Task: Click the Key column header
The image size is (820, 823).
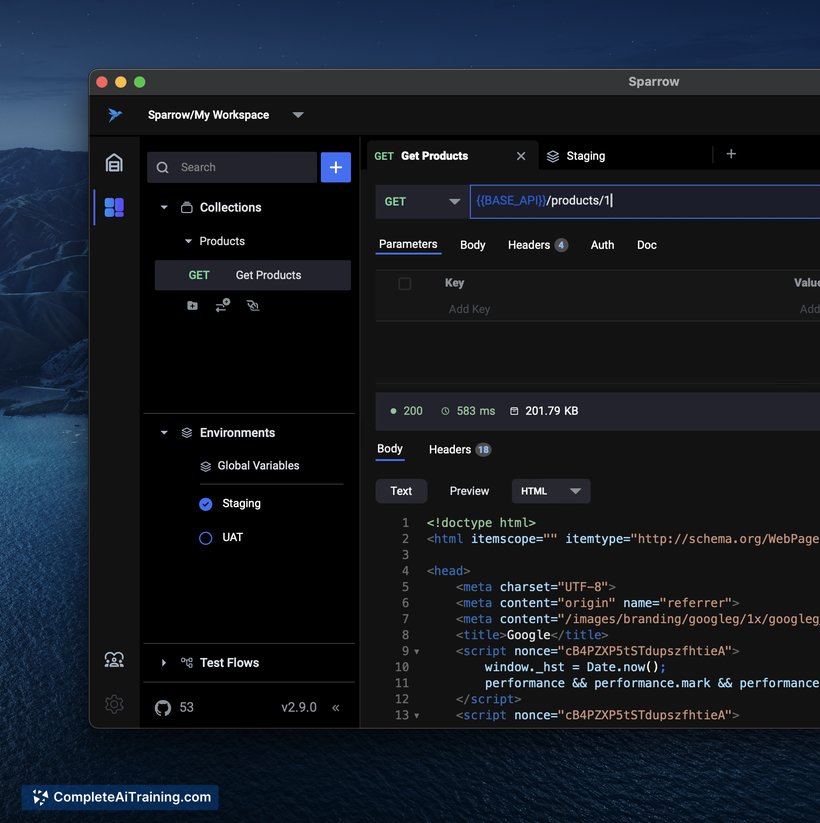Action: point(454,283)
